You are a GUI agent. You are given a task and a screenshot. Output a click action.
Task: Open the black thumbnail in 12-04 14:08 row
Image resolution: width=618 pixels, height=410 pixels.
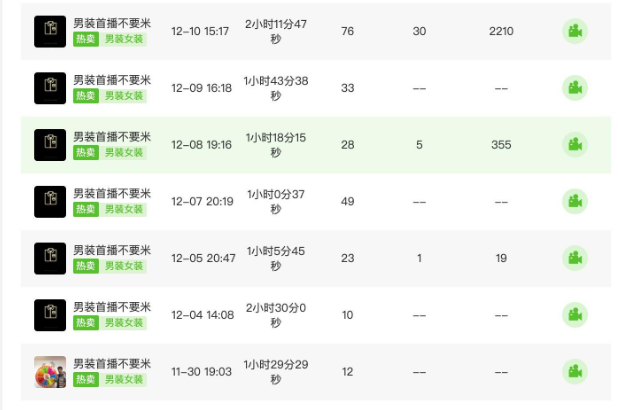point(50,315)
